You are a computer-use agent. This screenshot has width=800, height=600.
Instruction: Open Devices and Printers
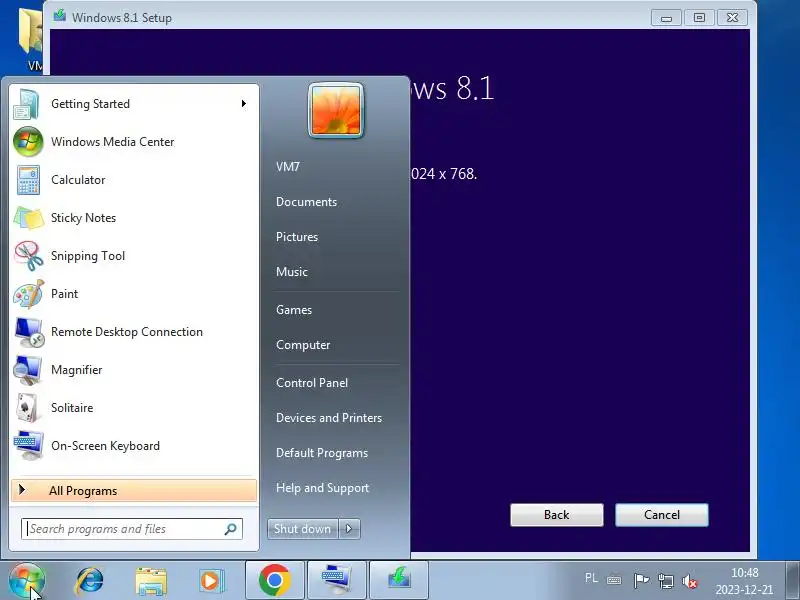329,418
